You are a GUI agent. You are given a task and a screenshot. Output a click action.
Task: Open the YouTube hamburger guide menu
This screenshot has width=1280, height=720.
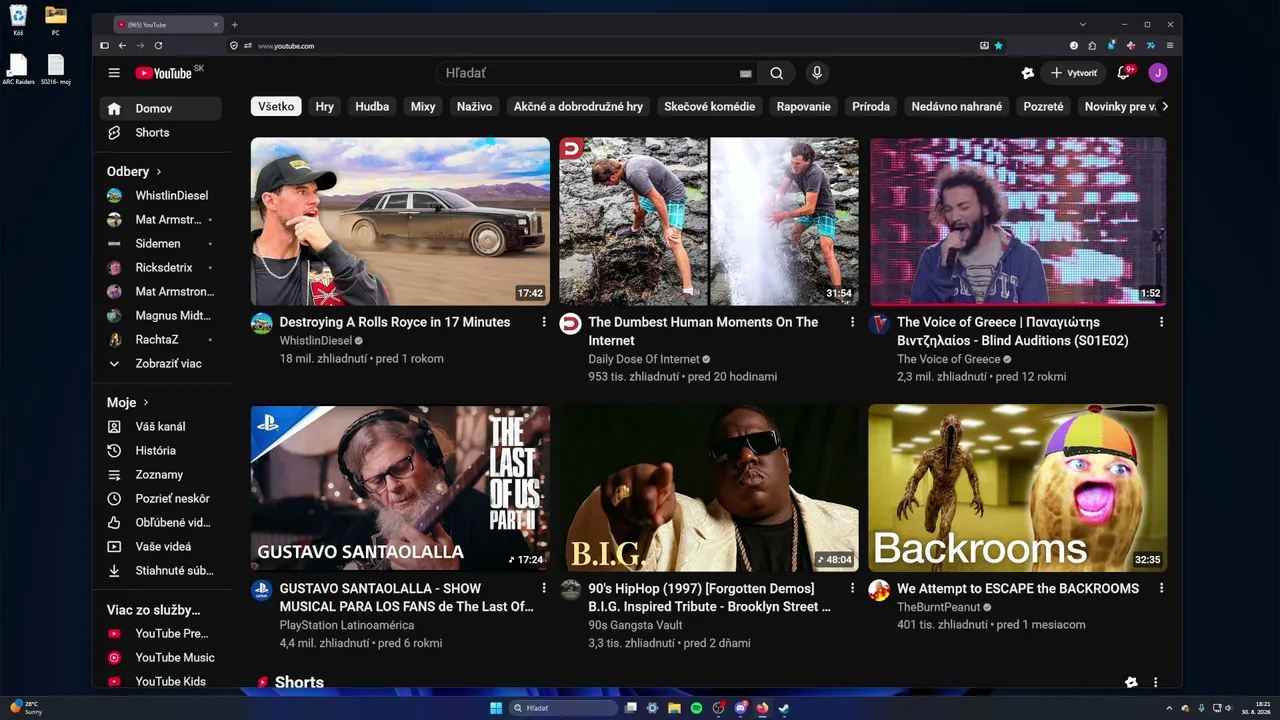(114, 73)
